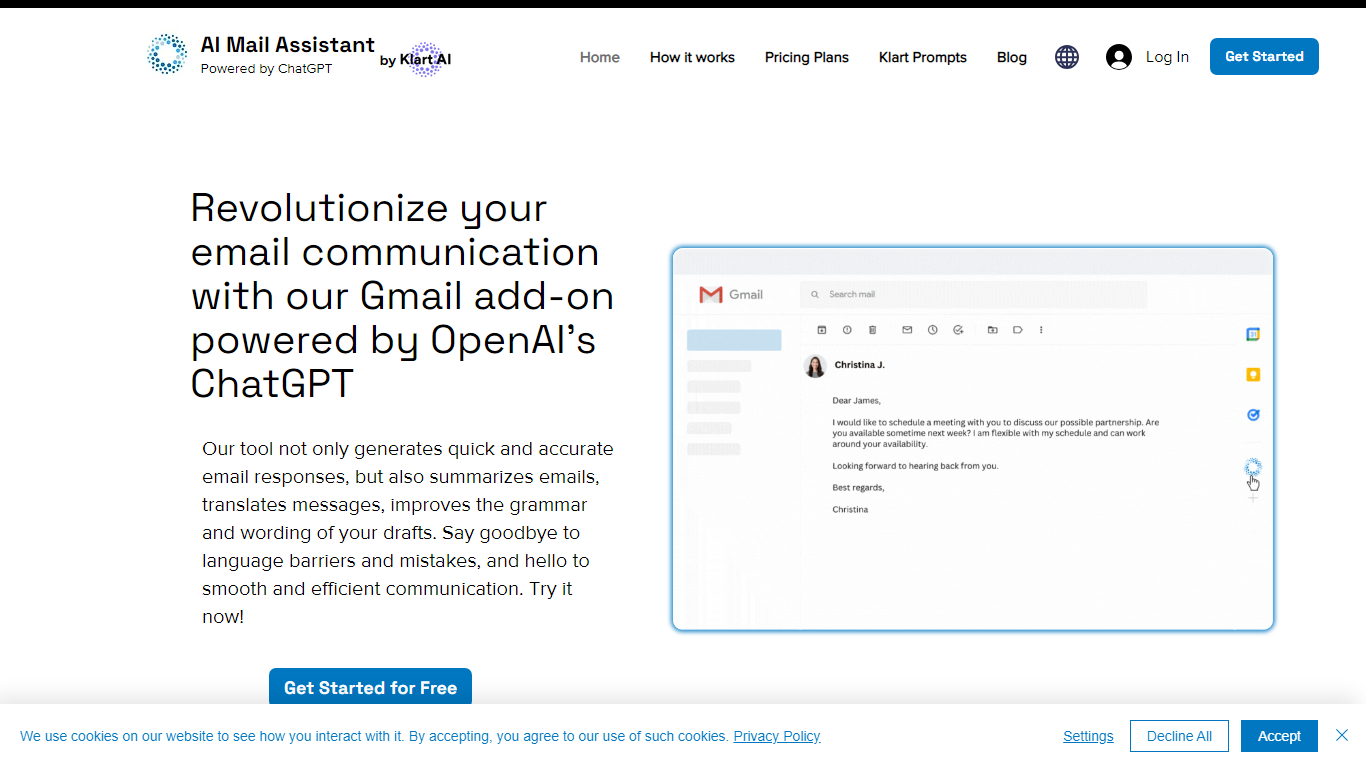Navigate to Pricing Plans
This screenshot has width=1366, height=768.
(806, 57)
